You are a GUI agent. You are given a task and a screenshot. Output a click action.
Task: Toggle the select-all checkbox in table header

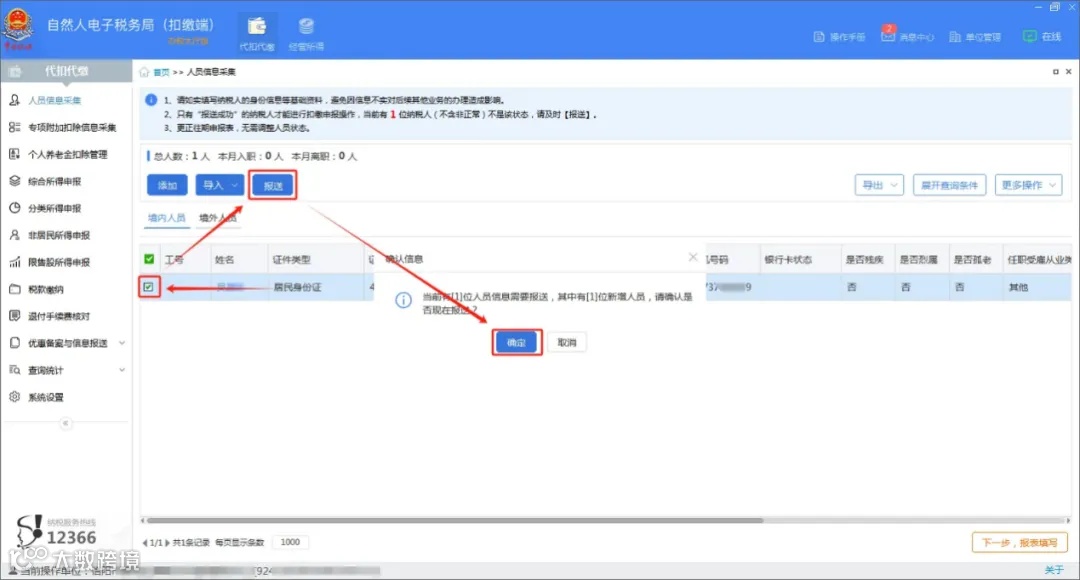[149, 259]
